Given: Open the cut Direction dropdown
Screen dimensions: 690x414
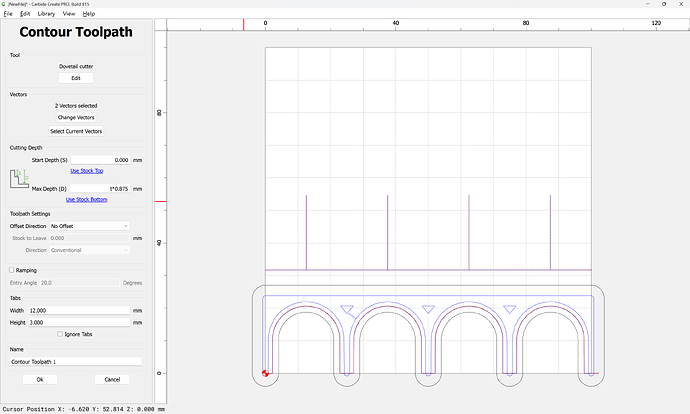Looking at the screenshot, I should pos(89,250).
